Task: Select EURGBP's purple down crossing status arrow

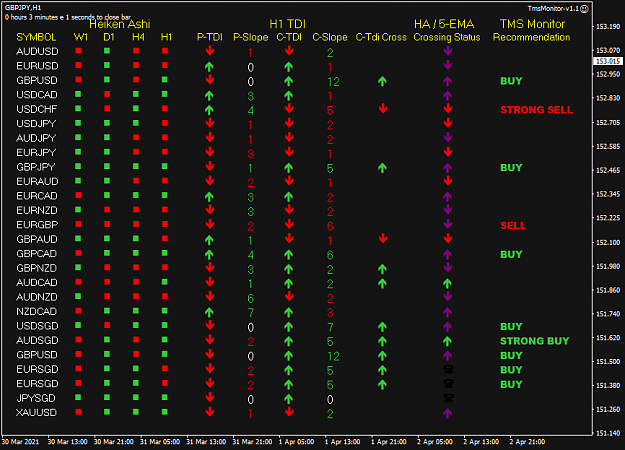Action: click(x=448, y=224)
